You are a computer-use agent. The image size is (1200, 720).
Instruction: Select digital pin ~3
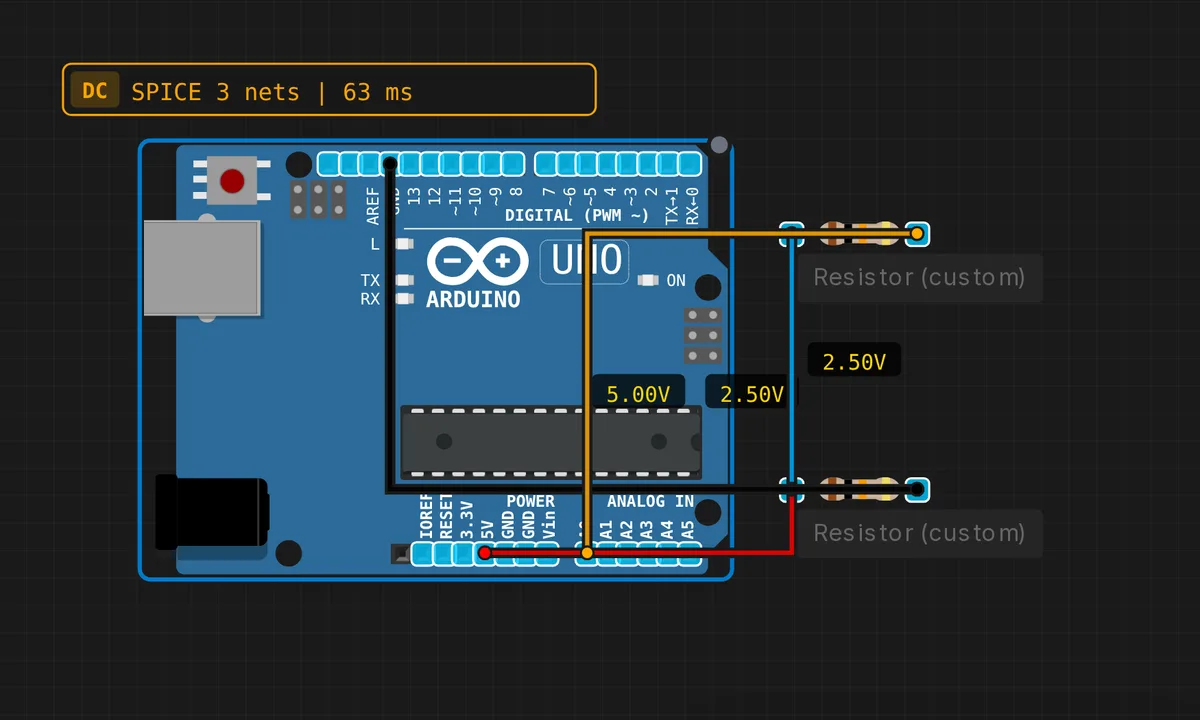628,164
